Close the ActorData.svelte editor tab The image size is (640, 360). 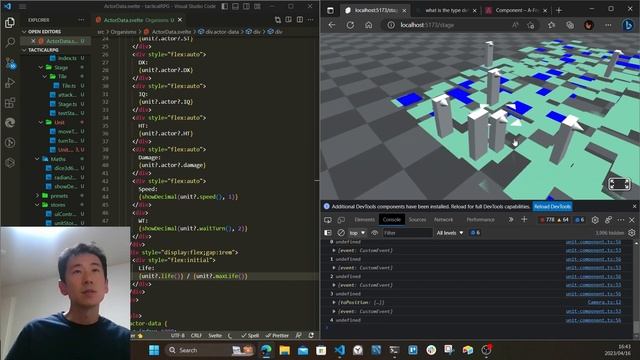[180, 20]
